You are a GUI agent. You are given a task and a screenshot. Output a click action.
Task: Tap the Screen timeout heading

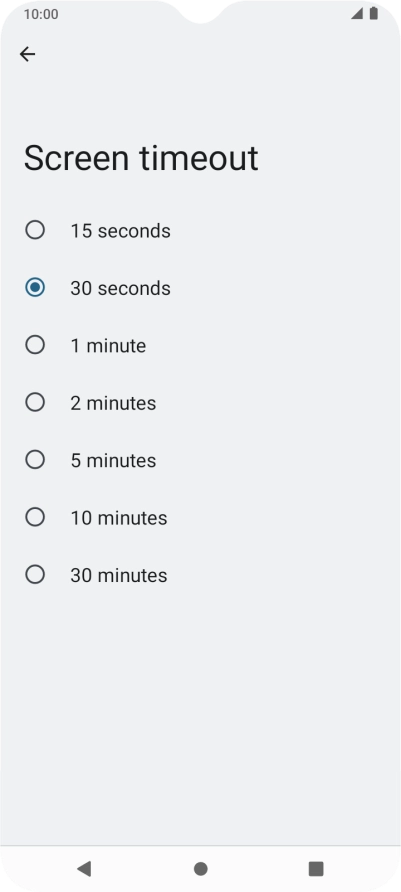141,158
